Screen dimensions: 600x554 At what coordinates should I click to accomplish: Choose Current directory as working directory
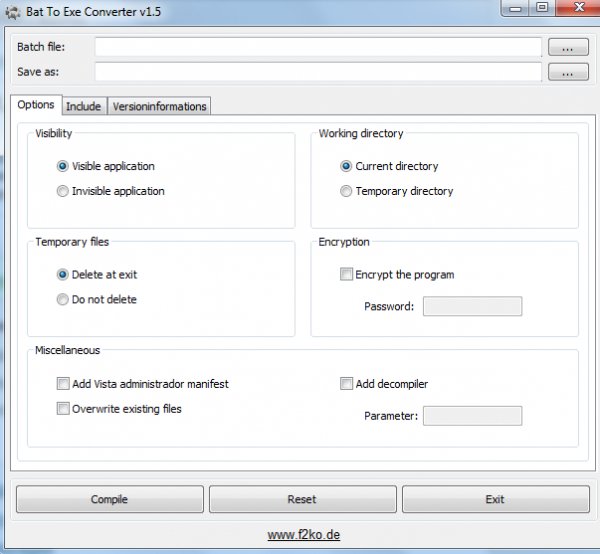point(346,166)
